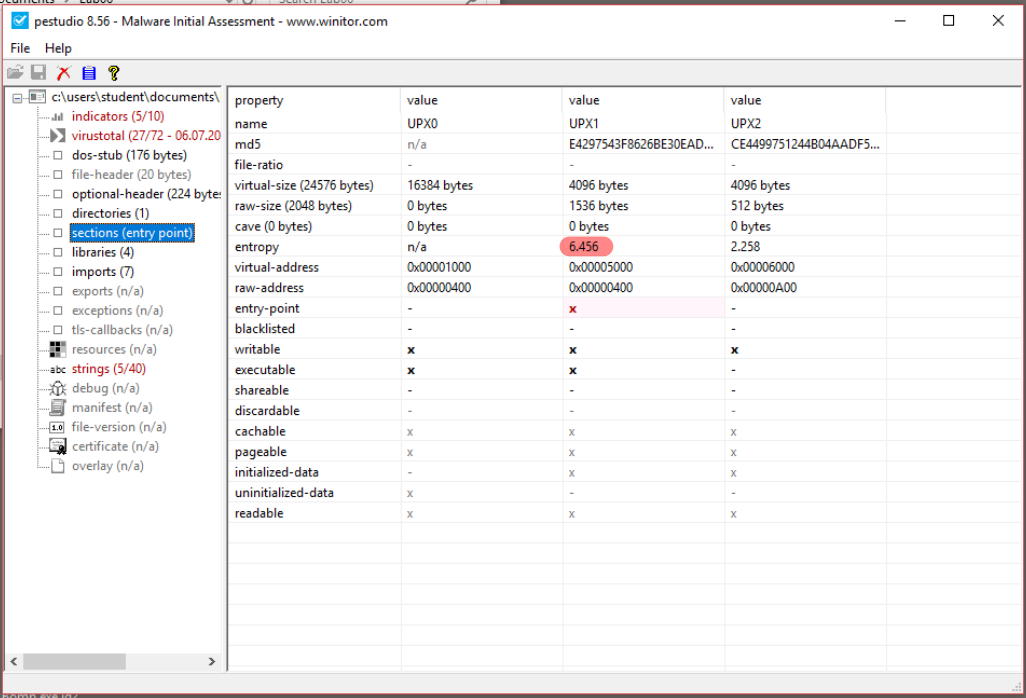Select sections (entry point) item
The width and height of the screenshot is (1026, 698).
(132, 233)
